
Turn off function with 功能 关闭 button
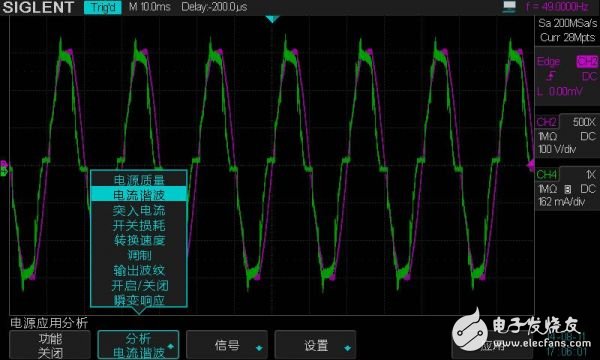[x=50, y=345]
